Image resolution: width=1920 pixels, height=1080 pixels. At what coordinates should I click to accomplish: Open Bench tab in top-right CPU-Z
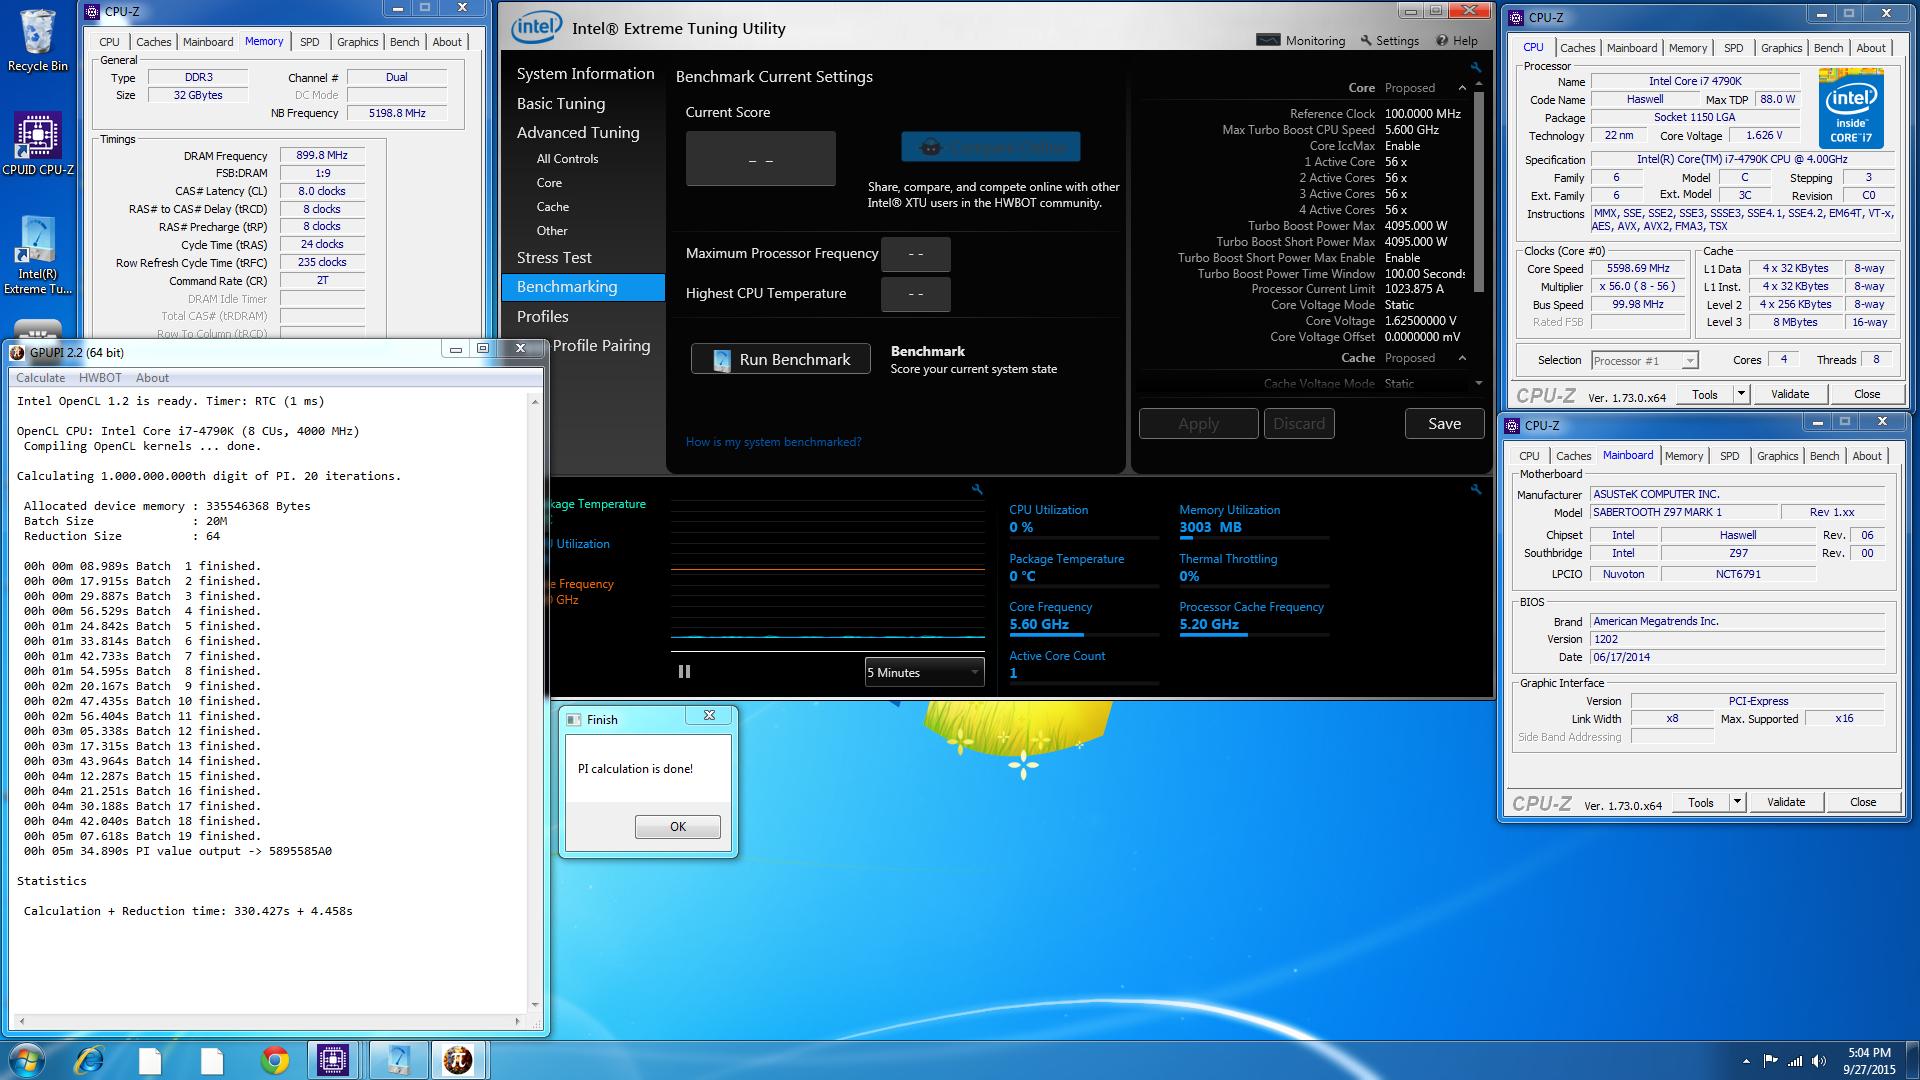tap(1828, 48)
